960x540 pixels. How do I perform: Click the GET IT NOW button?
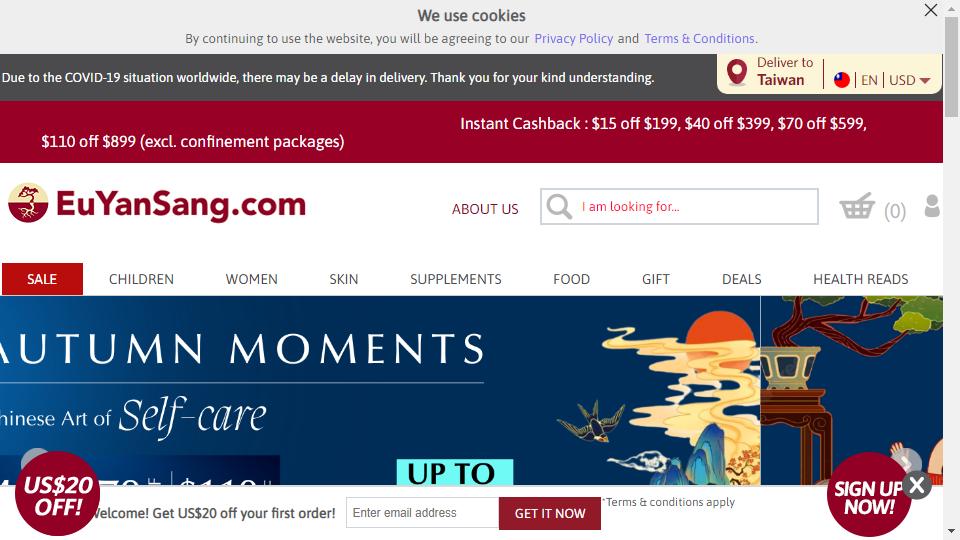[x=550, y=514]
